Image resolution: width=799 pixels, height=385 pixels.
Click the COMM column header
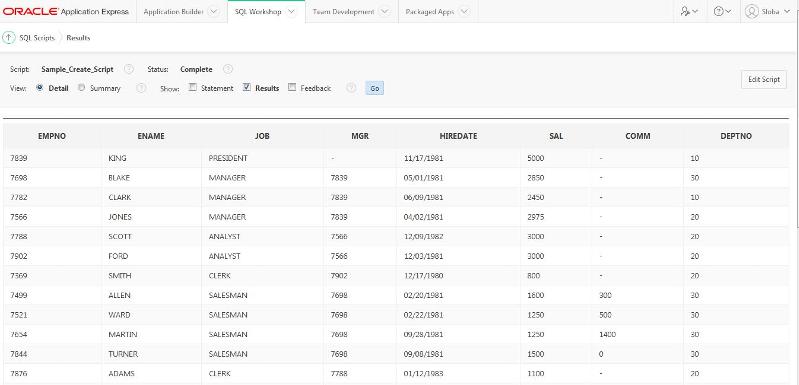coord(637,136)
